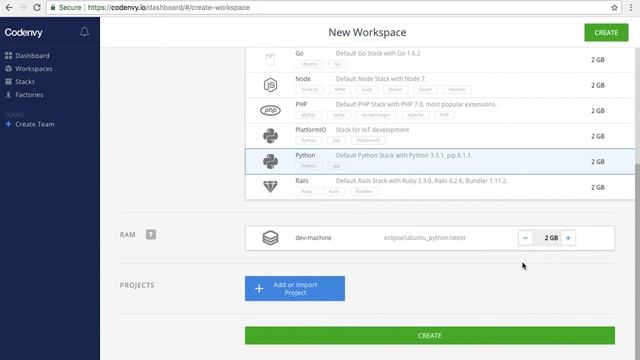Click the Codenvy logo

[x=23, y=33]
